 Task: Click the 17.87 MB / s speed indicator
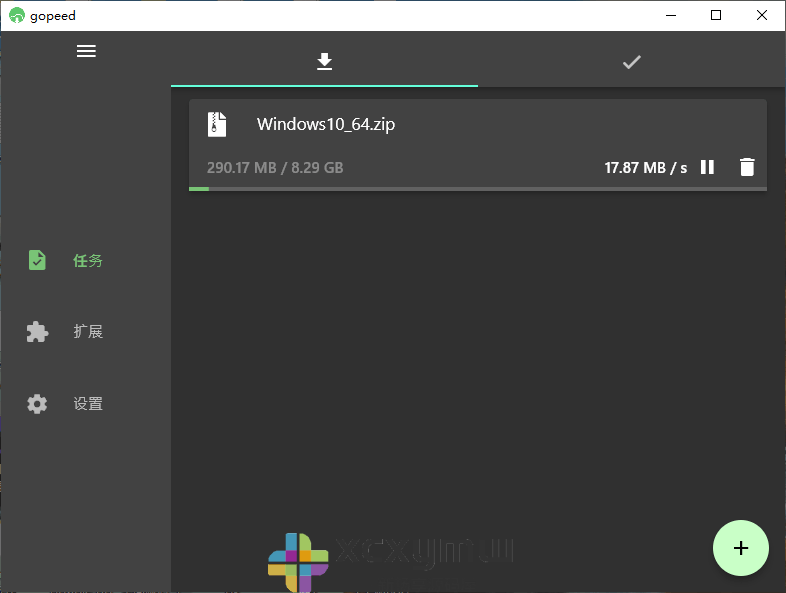645,168
